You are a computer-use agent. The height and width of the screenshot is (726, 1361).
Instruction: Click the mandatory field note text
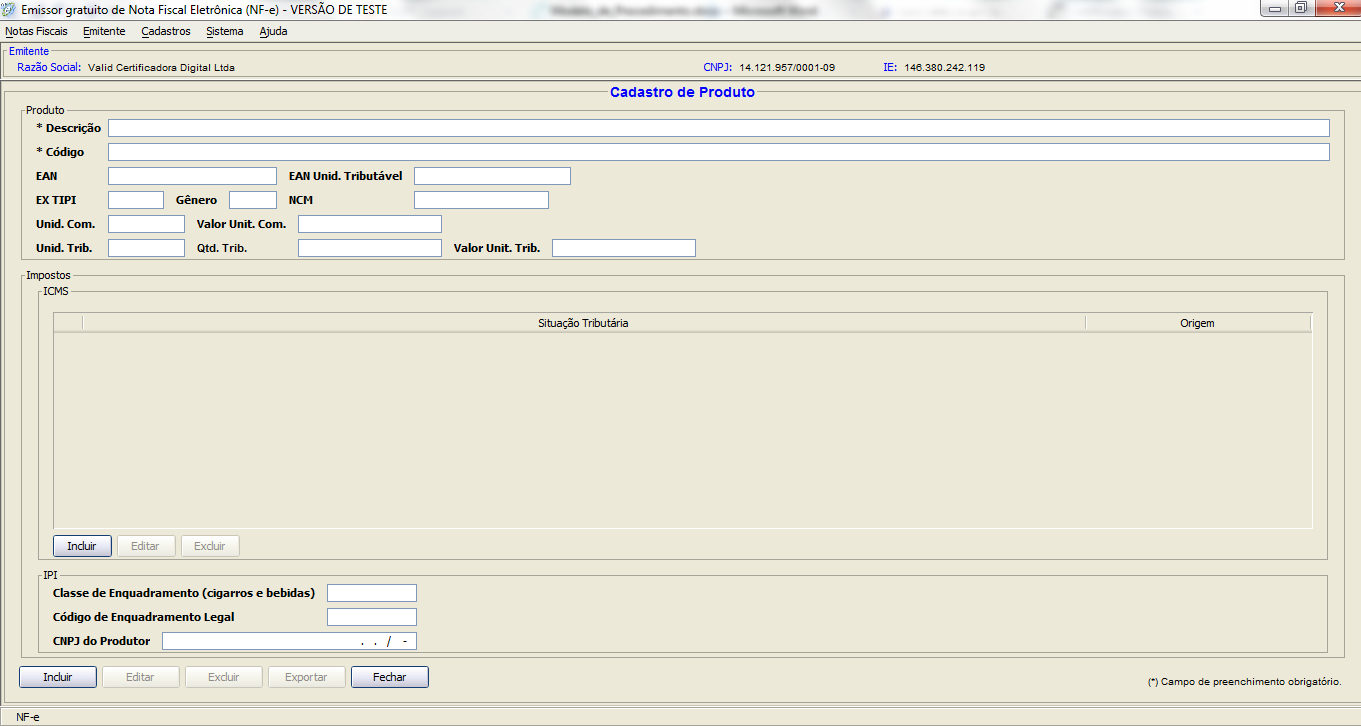[1244, 682]
